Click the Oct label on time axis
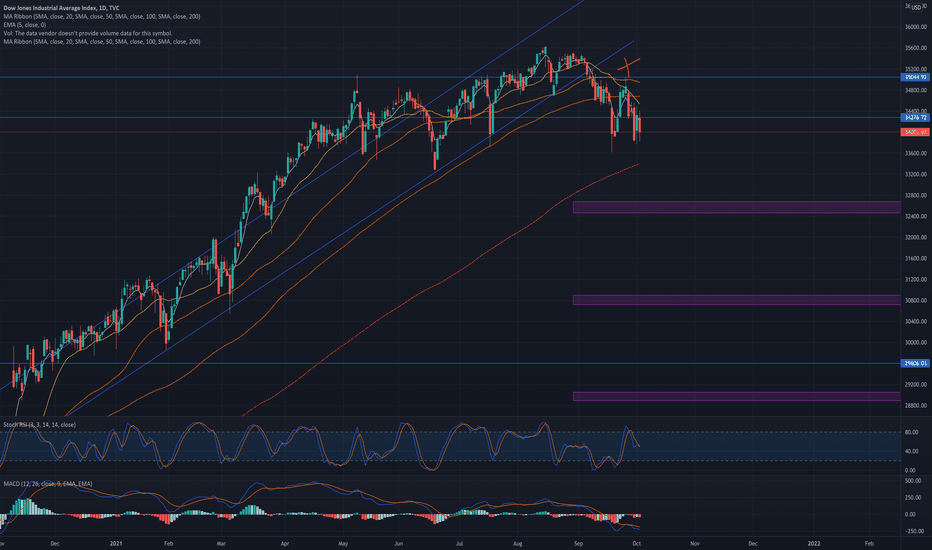The width and height of the screenshot is (932, 550). coord(637,543)
